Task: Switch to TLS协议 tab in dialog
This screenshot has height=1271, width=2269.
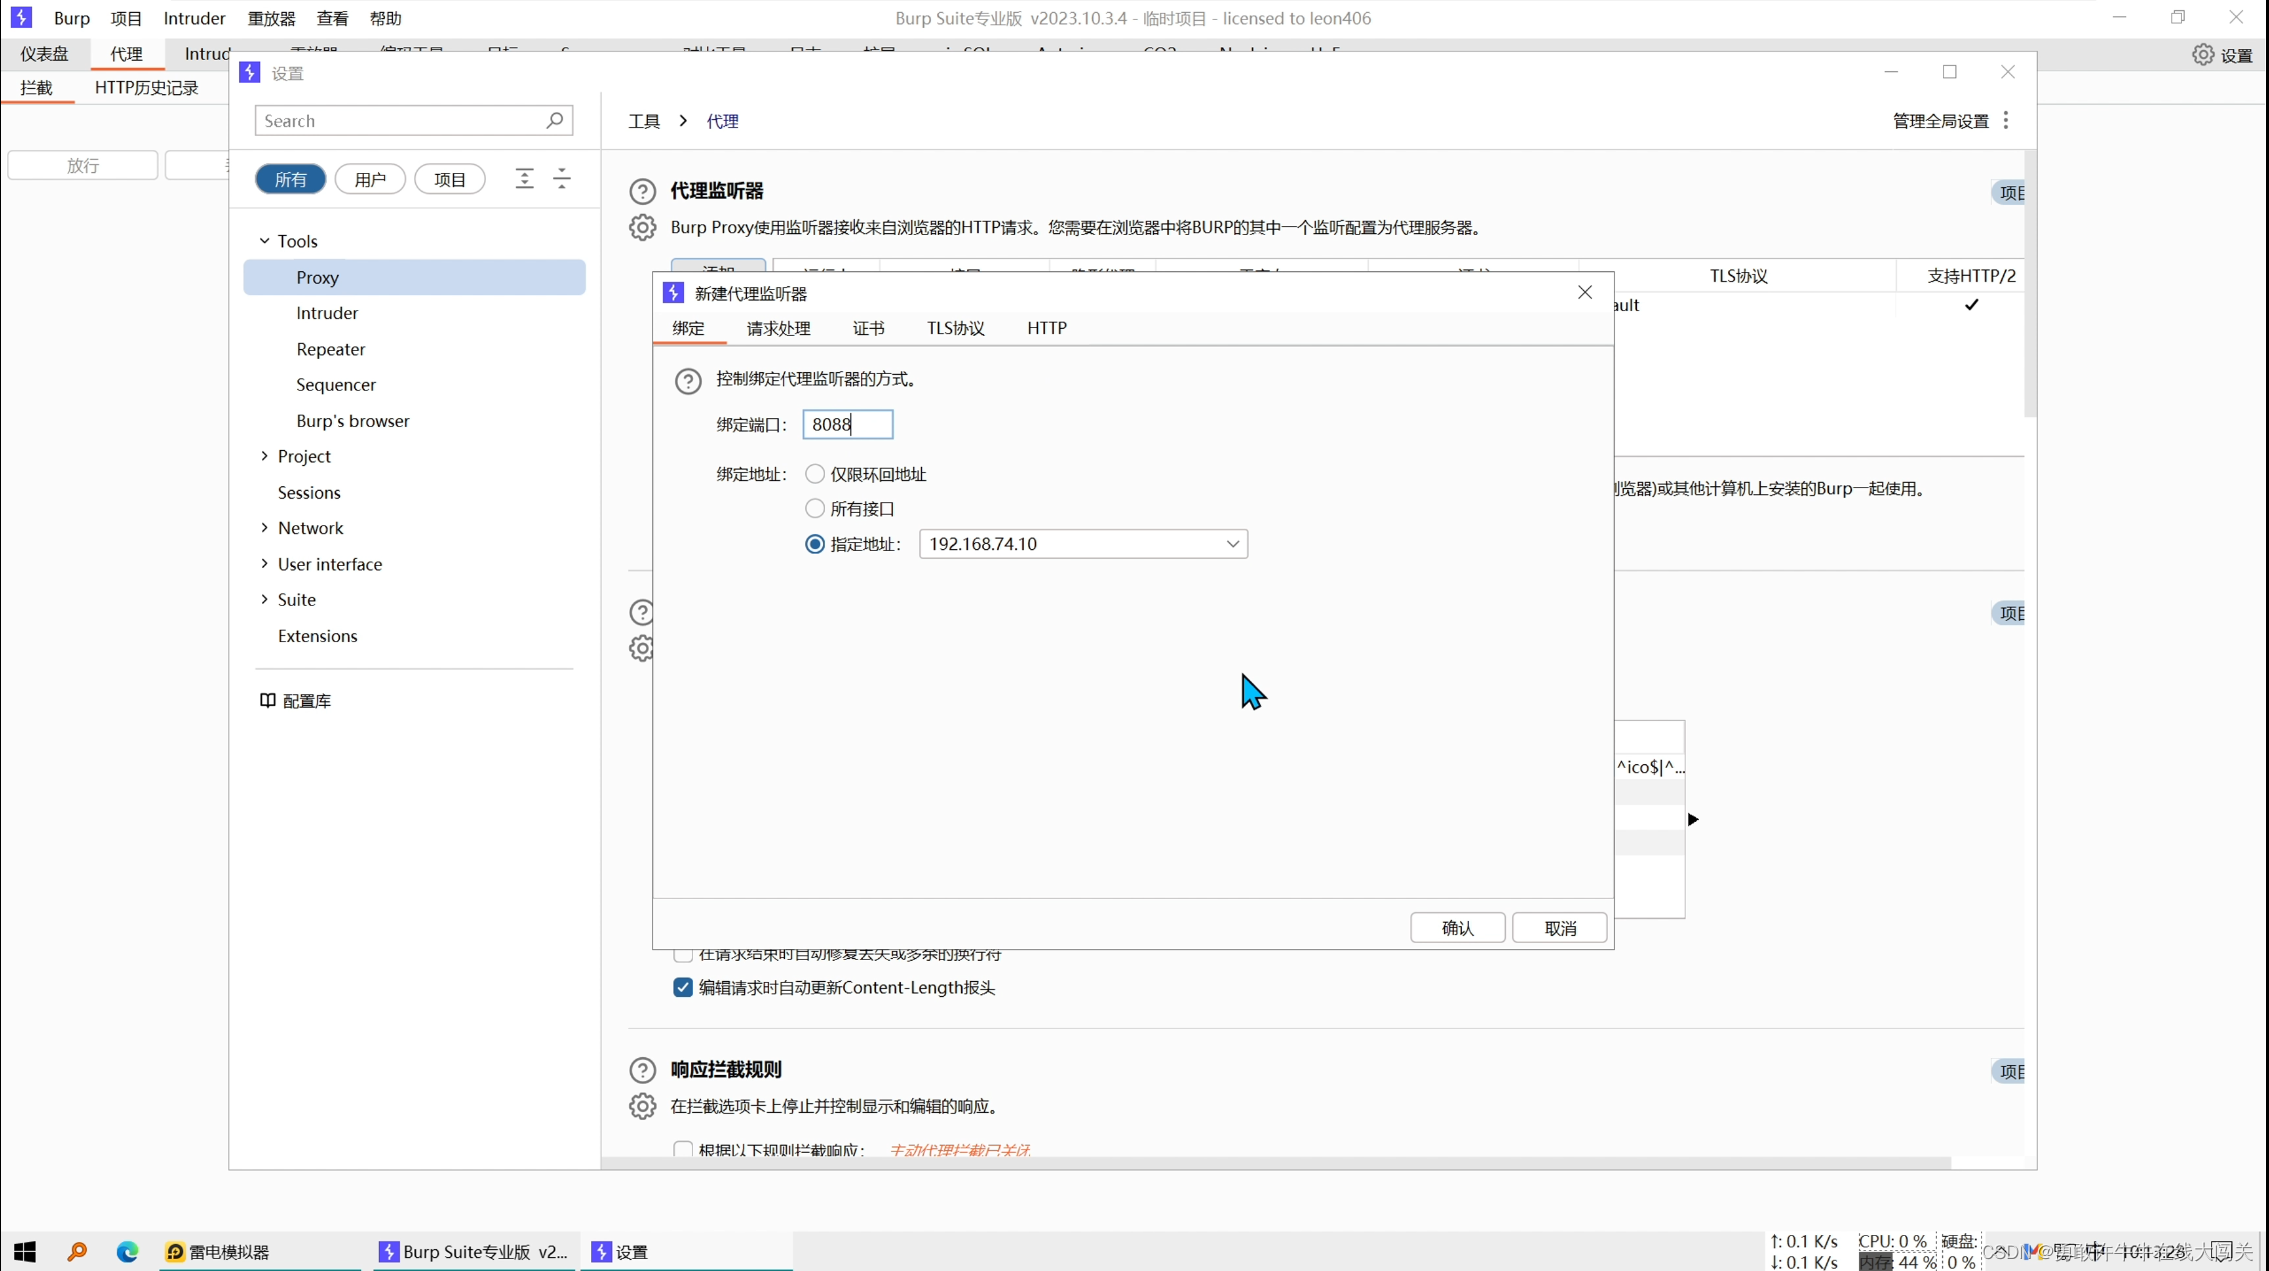Action: pyautogui.click(x=955, y=327)
